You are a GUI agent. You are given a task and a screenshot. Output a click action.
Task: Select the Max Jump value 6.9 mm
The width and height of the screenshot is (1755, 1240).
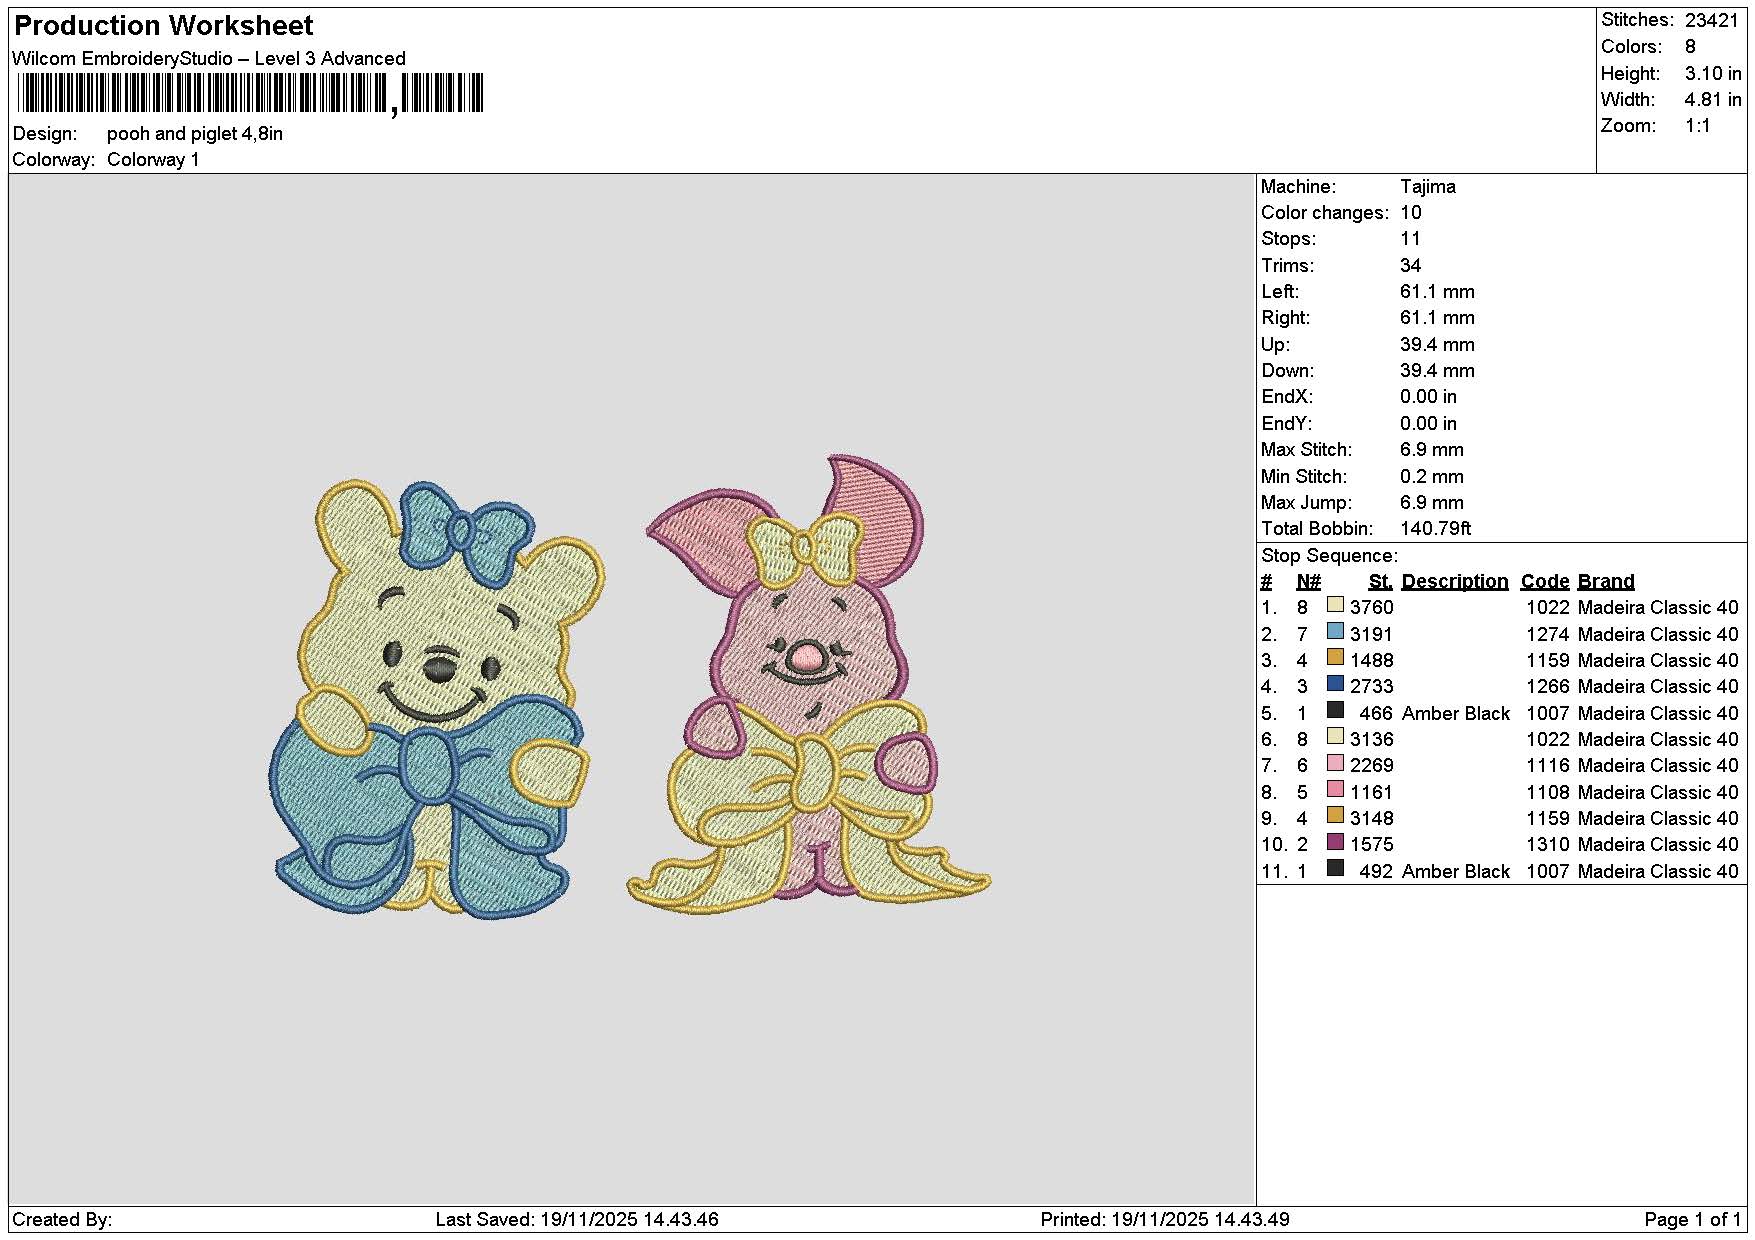tap(1432, 502)
